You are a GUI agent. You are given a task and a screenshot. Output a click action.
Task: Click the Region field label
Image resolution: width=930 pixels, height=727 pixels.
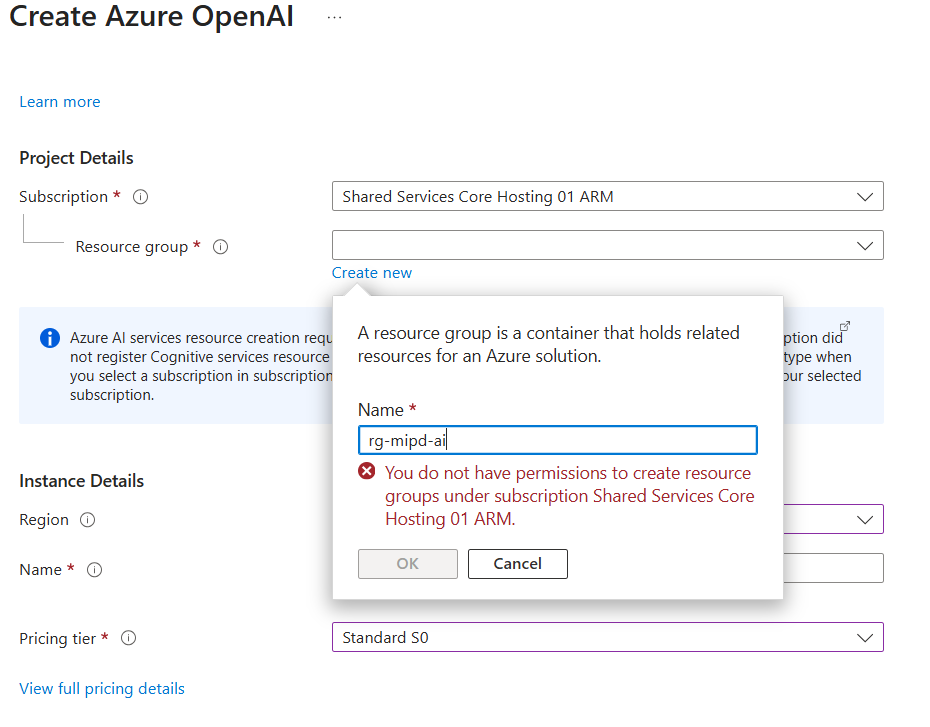click(44, 520)
